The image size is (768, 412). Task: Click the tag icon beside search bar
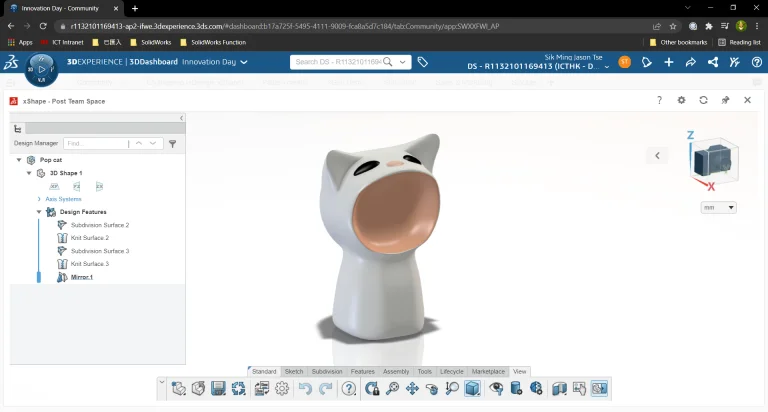coord(423,62)
